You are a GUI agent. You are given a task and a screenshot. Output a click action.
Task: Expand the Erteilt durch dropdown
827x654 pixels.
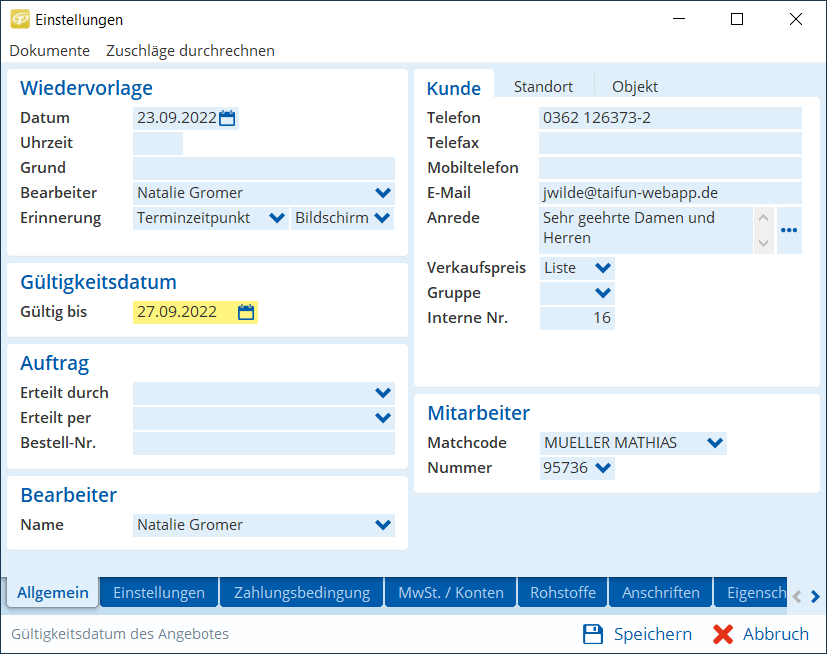click(383, 393)
